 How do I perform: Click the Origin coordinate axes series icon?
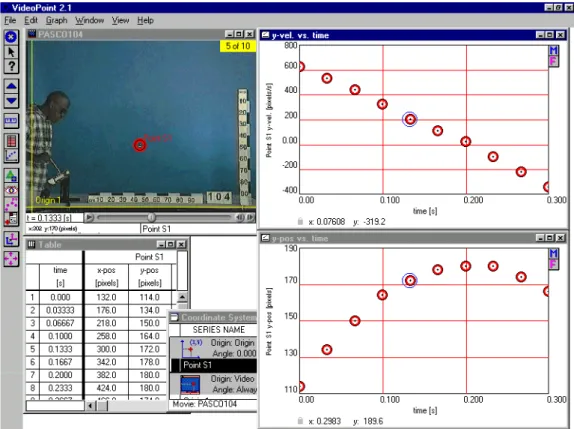pos(190,348)
